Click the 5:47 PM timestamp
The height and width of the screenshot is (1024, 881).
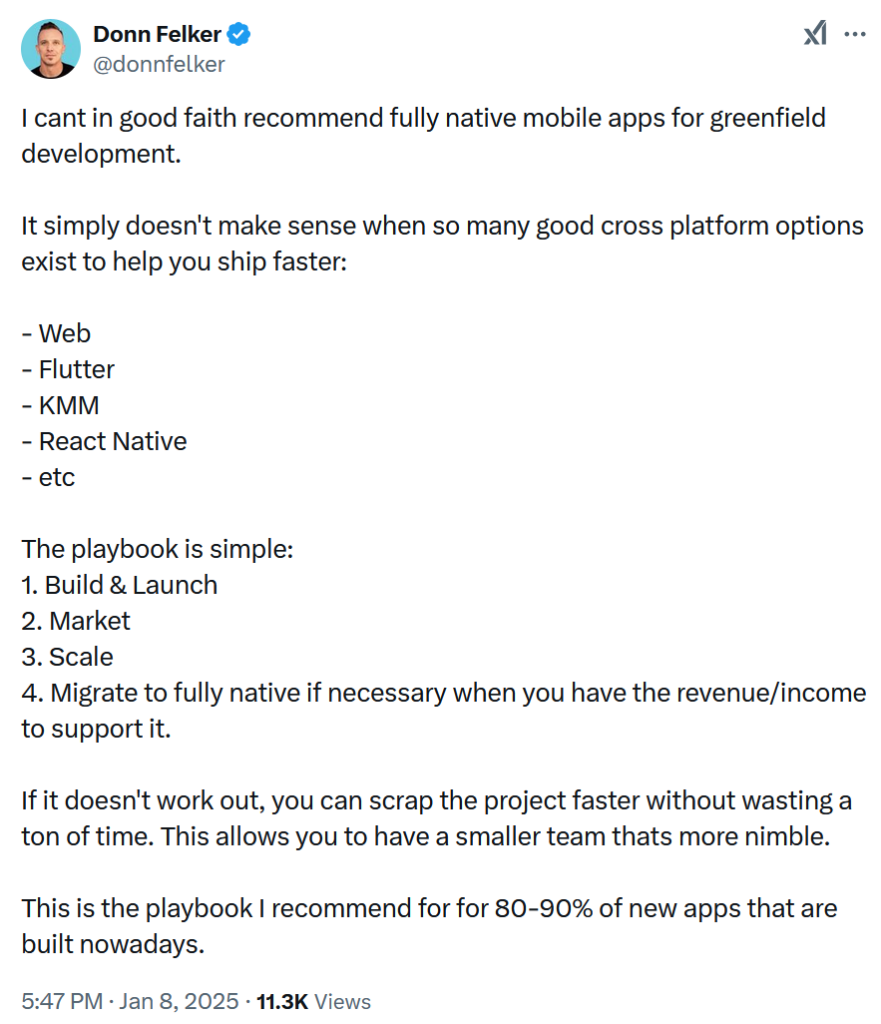[x=62, y=1001]
